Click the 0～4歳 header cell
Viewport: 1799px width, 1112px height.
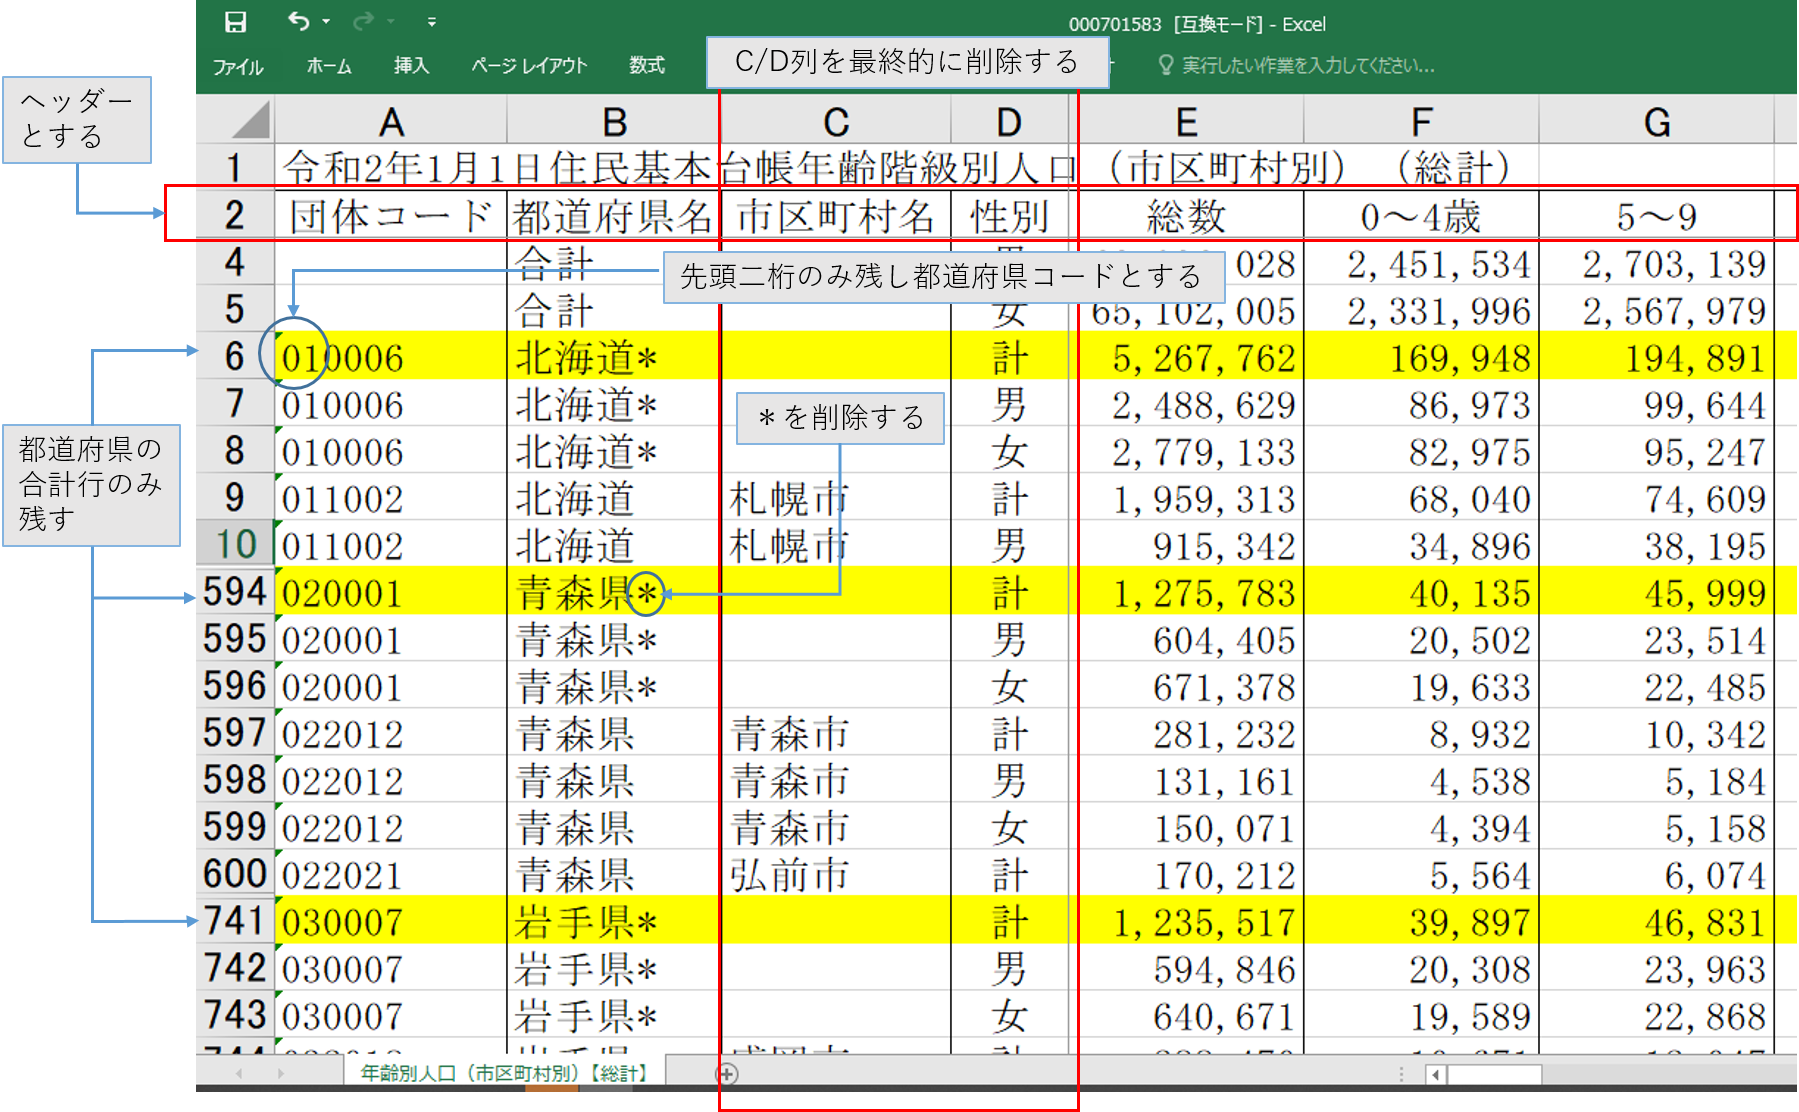pyautogui.click(x=1421, y=216)
